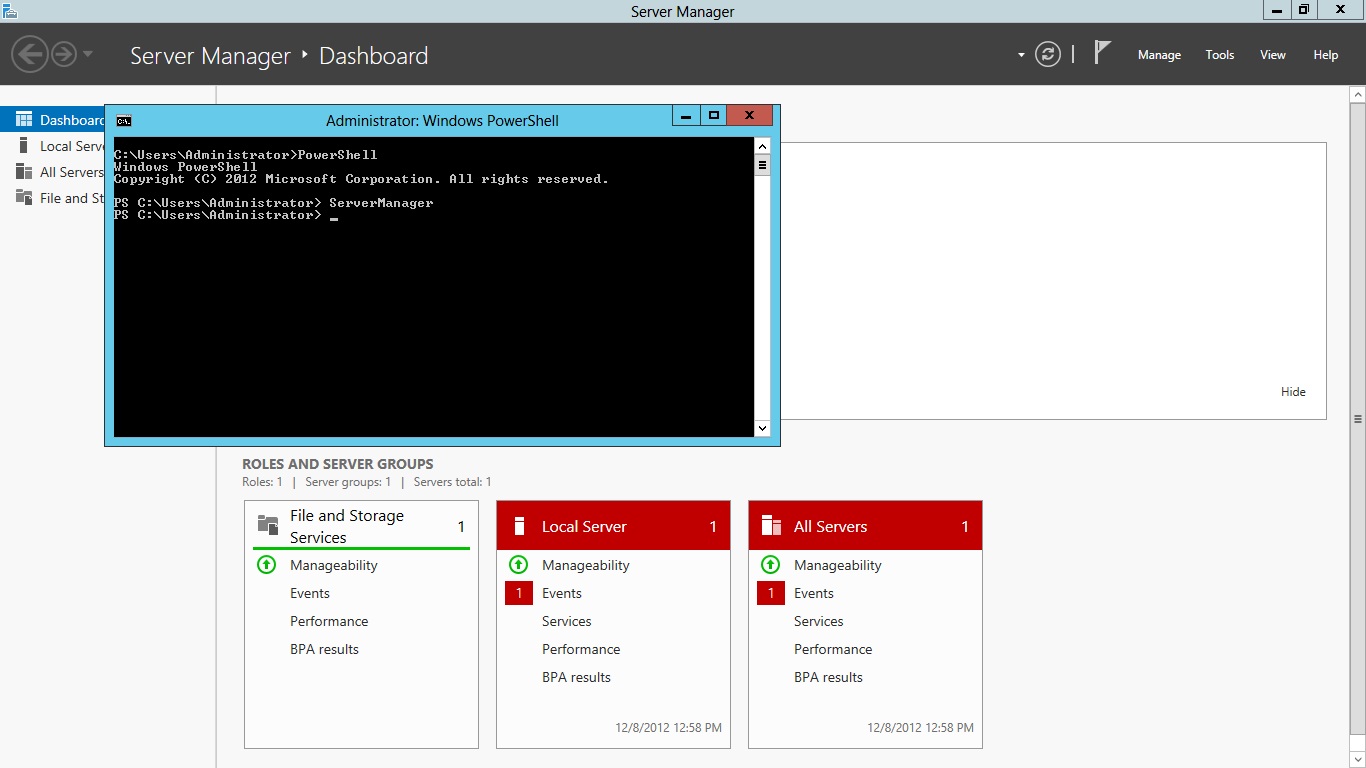The width and height of the screenshot is (1366, 768).
Task: Open the Events alert badge under All Servers
Action: click(x=770, y=593)
